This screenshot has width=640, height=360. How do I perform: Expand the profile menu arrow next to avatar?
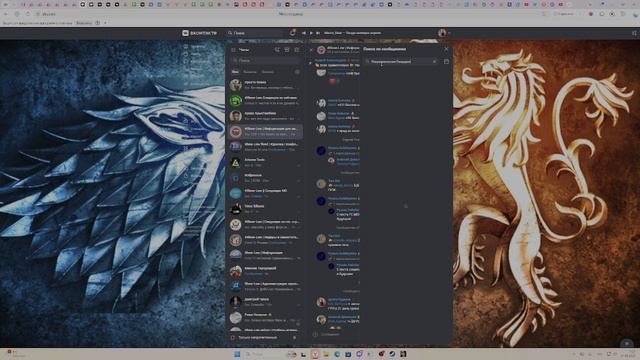(449, 33)
